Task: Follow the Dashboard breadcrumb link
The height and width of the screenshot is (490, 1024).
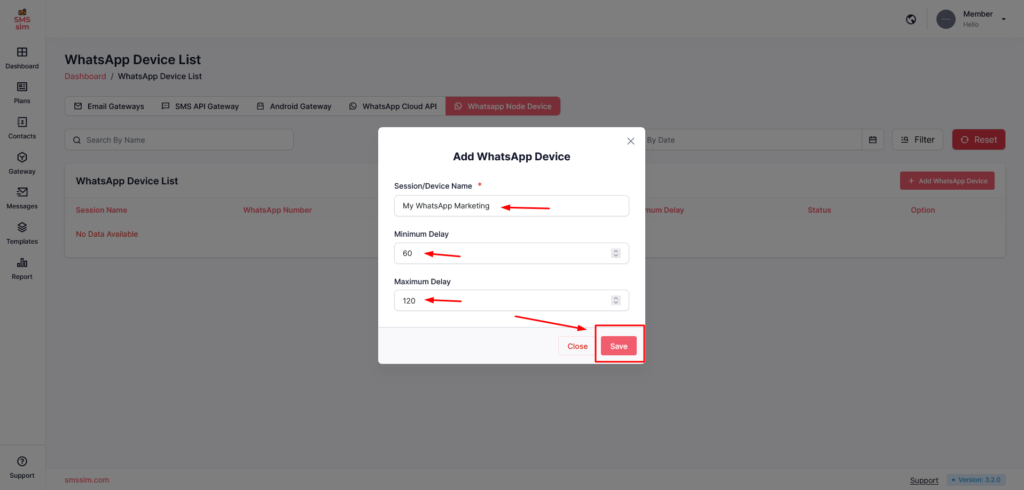Action: 85,76
